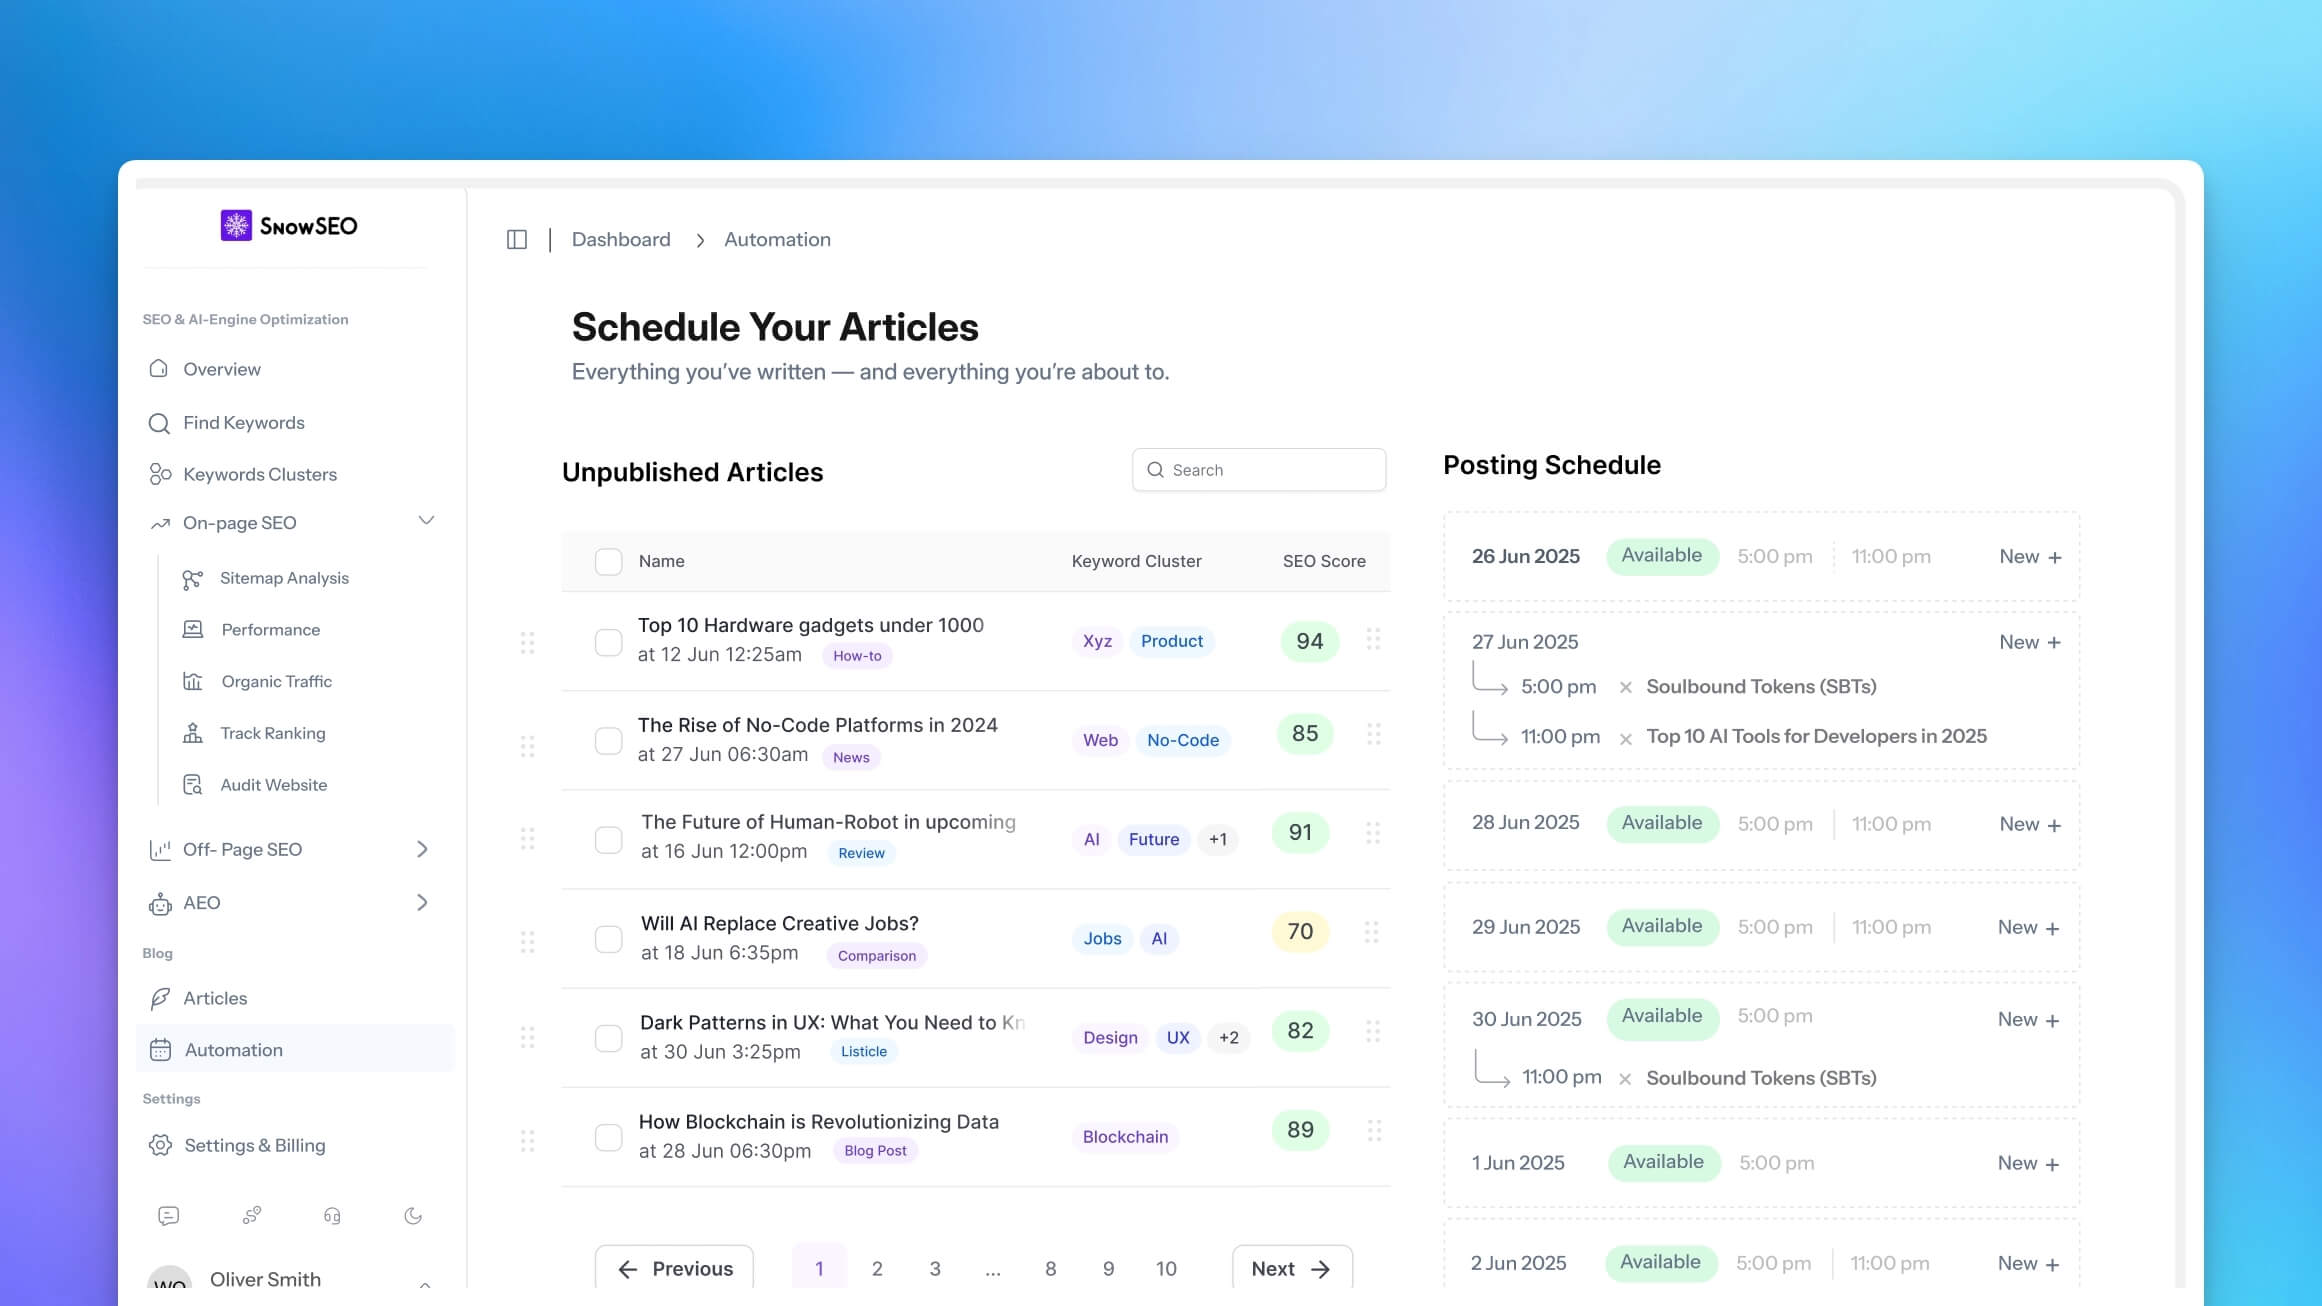Select the Find Keywords magnifier icon
This screenshot has height=1306, width=2322.
[160, 422]
